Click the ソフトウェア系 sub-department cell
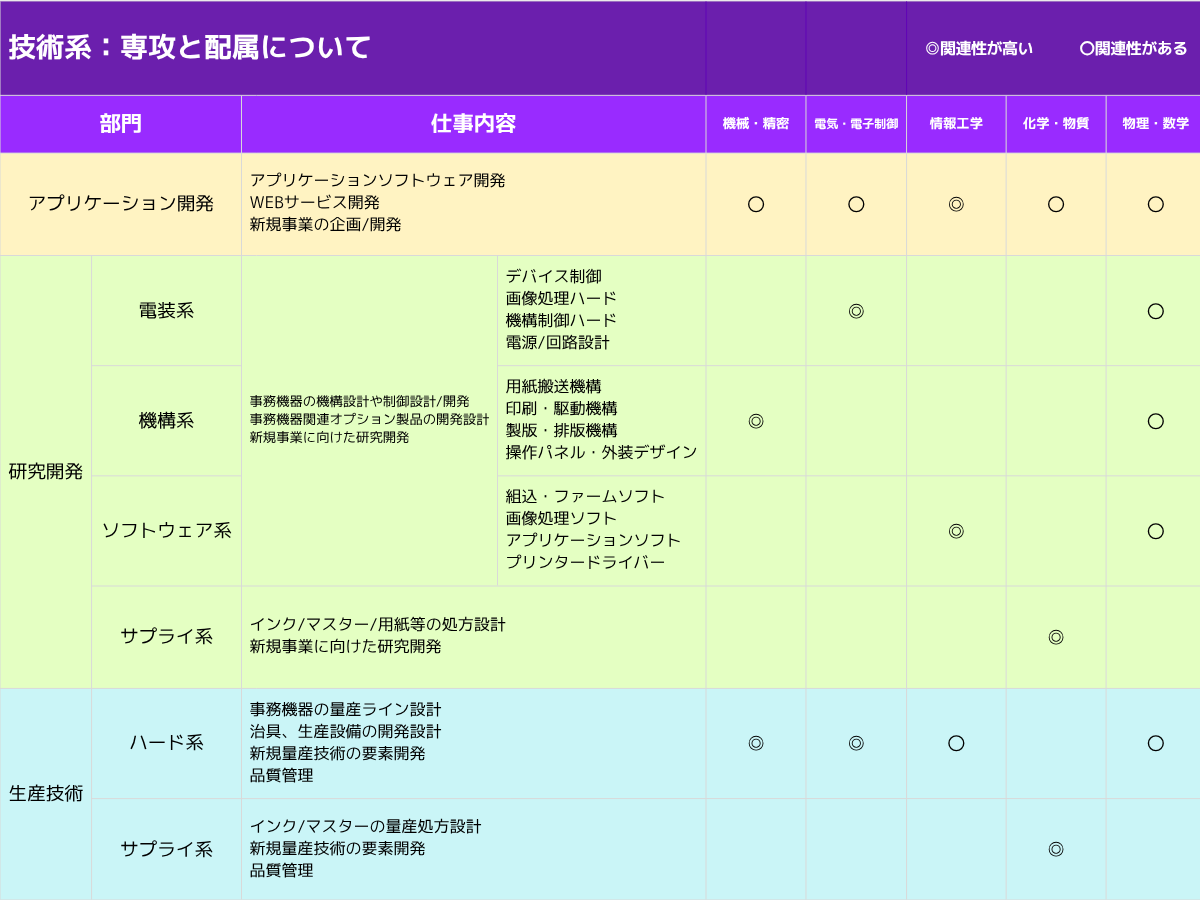The width and height of the screenshot is (1200, 900). coord(166,531)
